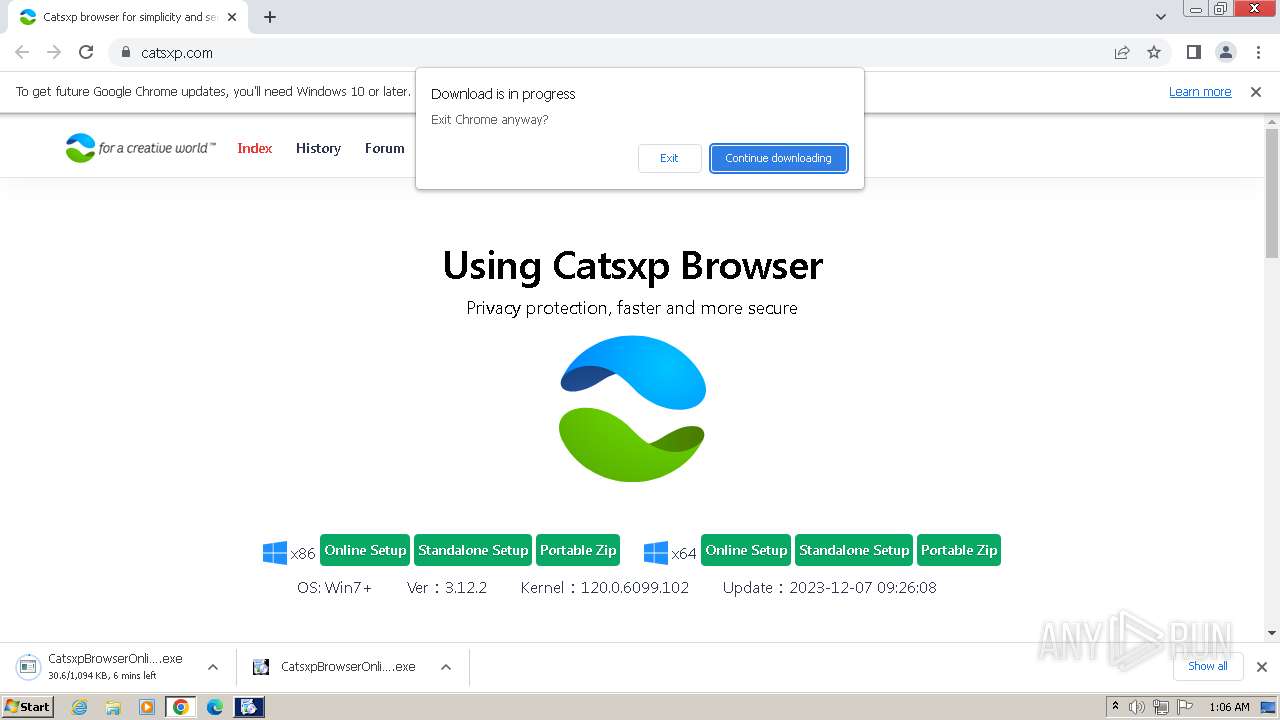The image size is (1280, 720).
Task: Click the Chrome taskbar icon
Action: [x=181, y=707]
